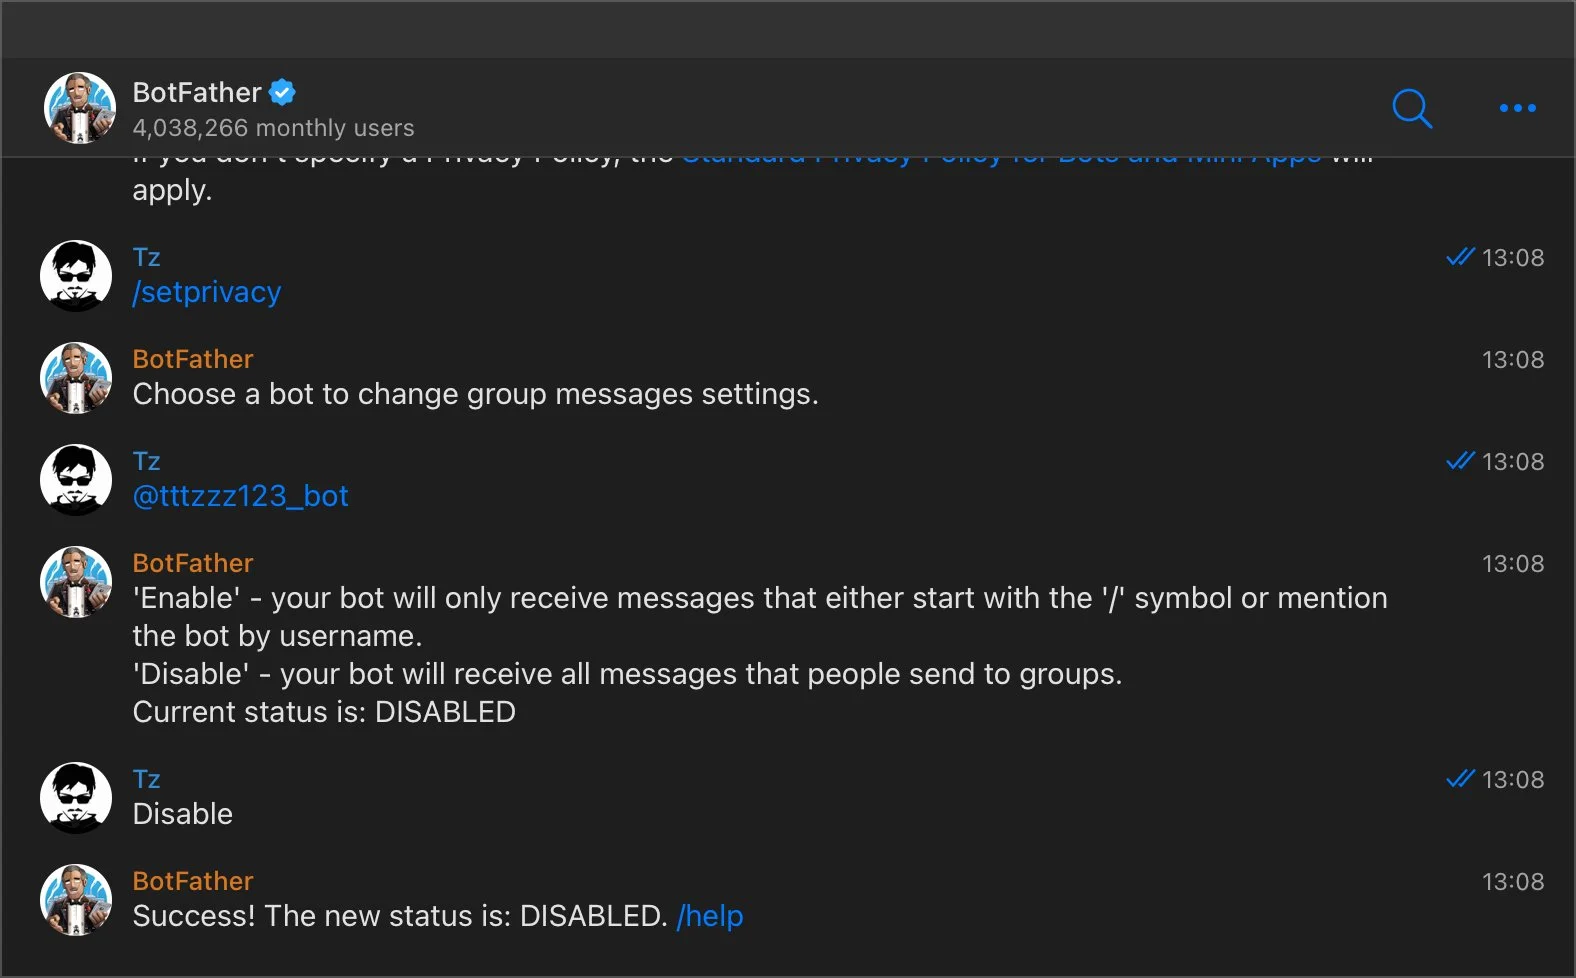Click the /help command link
Viewport: 1576px width, 978px height.
(710, 916)
